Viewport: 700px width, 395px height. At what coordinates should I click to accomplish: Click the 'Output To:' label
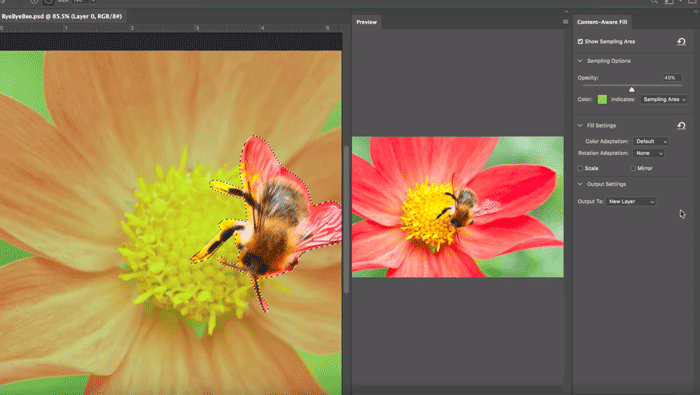(590, 202)
